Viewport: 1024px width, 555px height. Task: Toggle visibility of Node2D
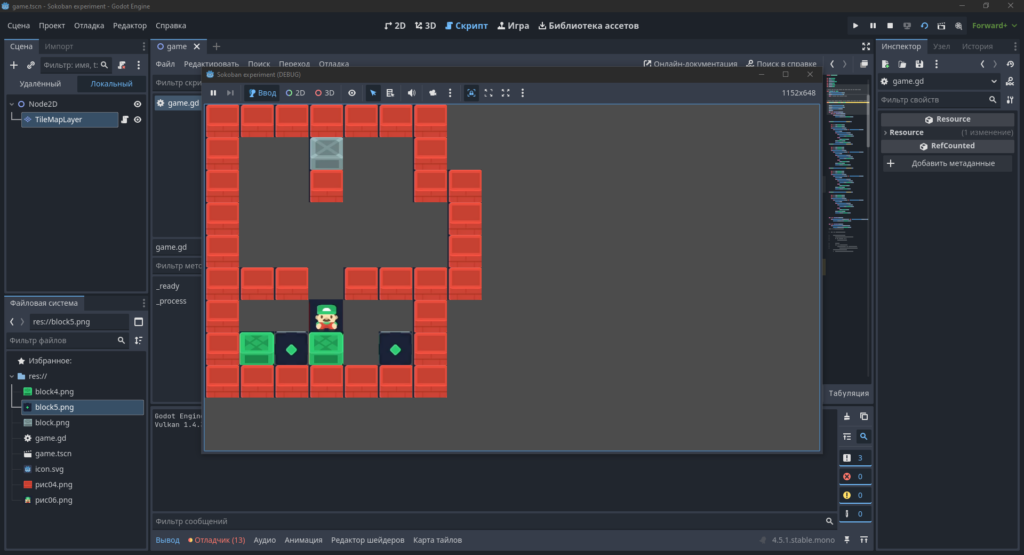[137, 104]
